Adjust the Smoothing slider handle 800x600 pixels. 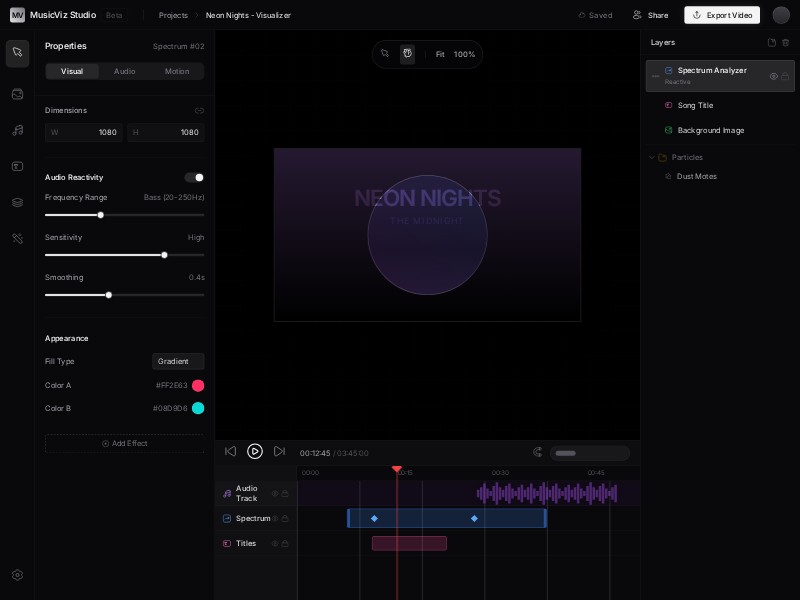(109, 295)
